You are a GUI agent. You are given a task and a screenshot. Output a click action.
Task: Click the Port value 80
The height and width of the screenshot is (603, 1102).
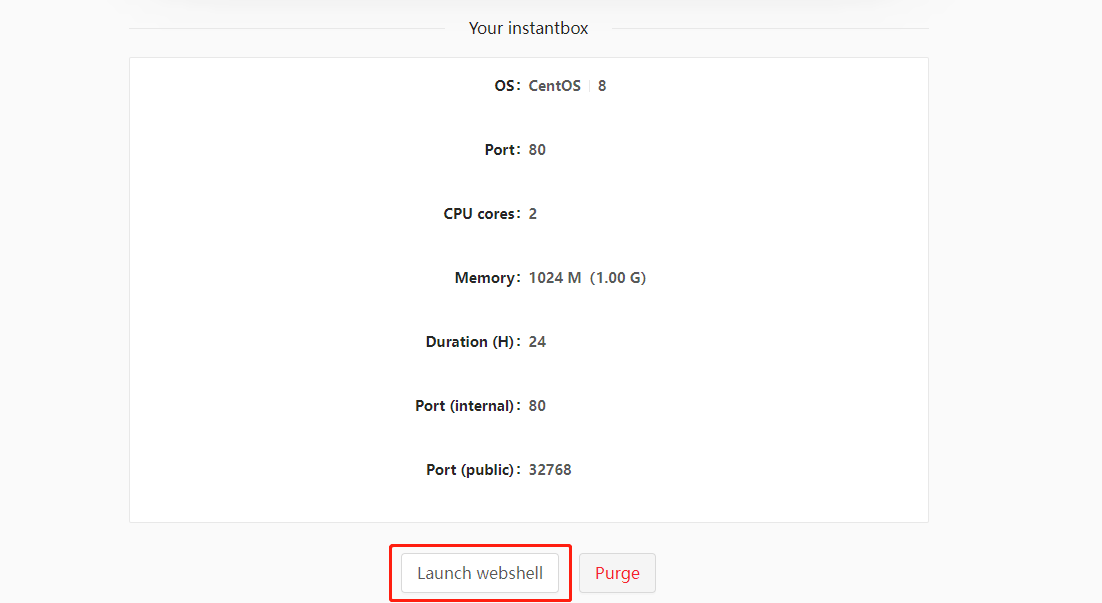pos(537,149)
